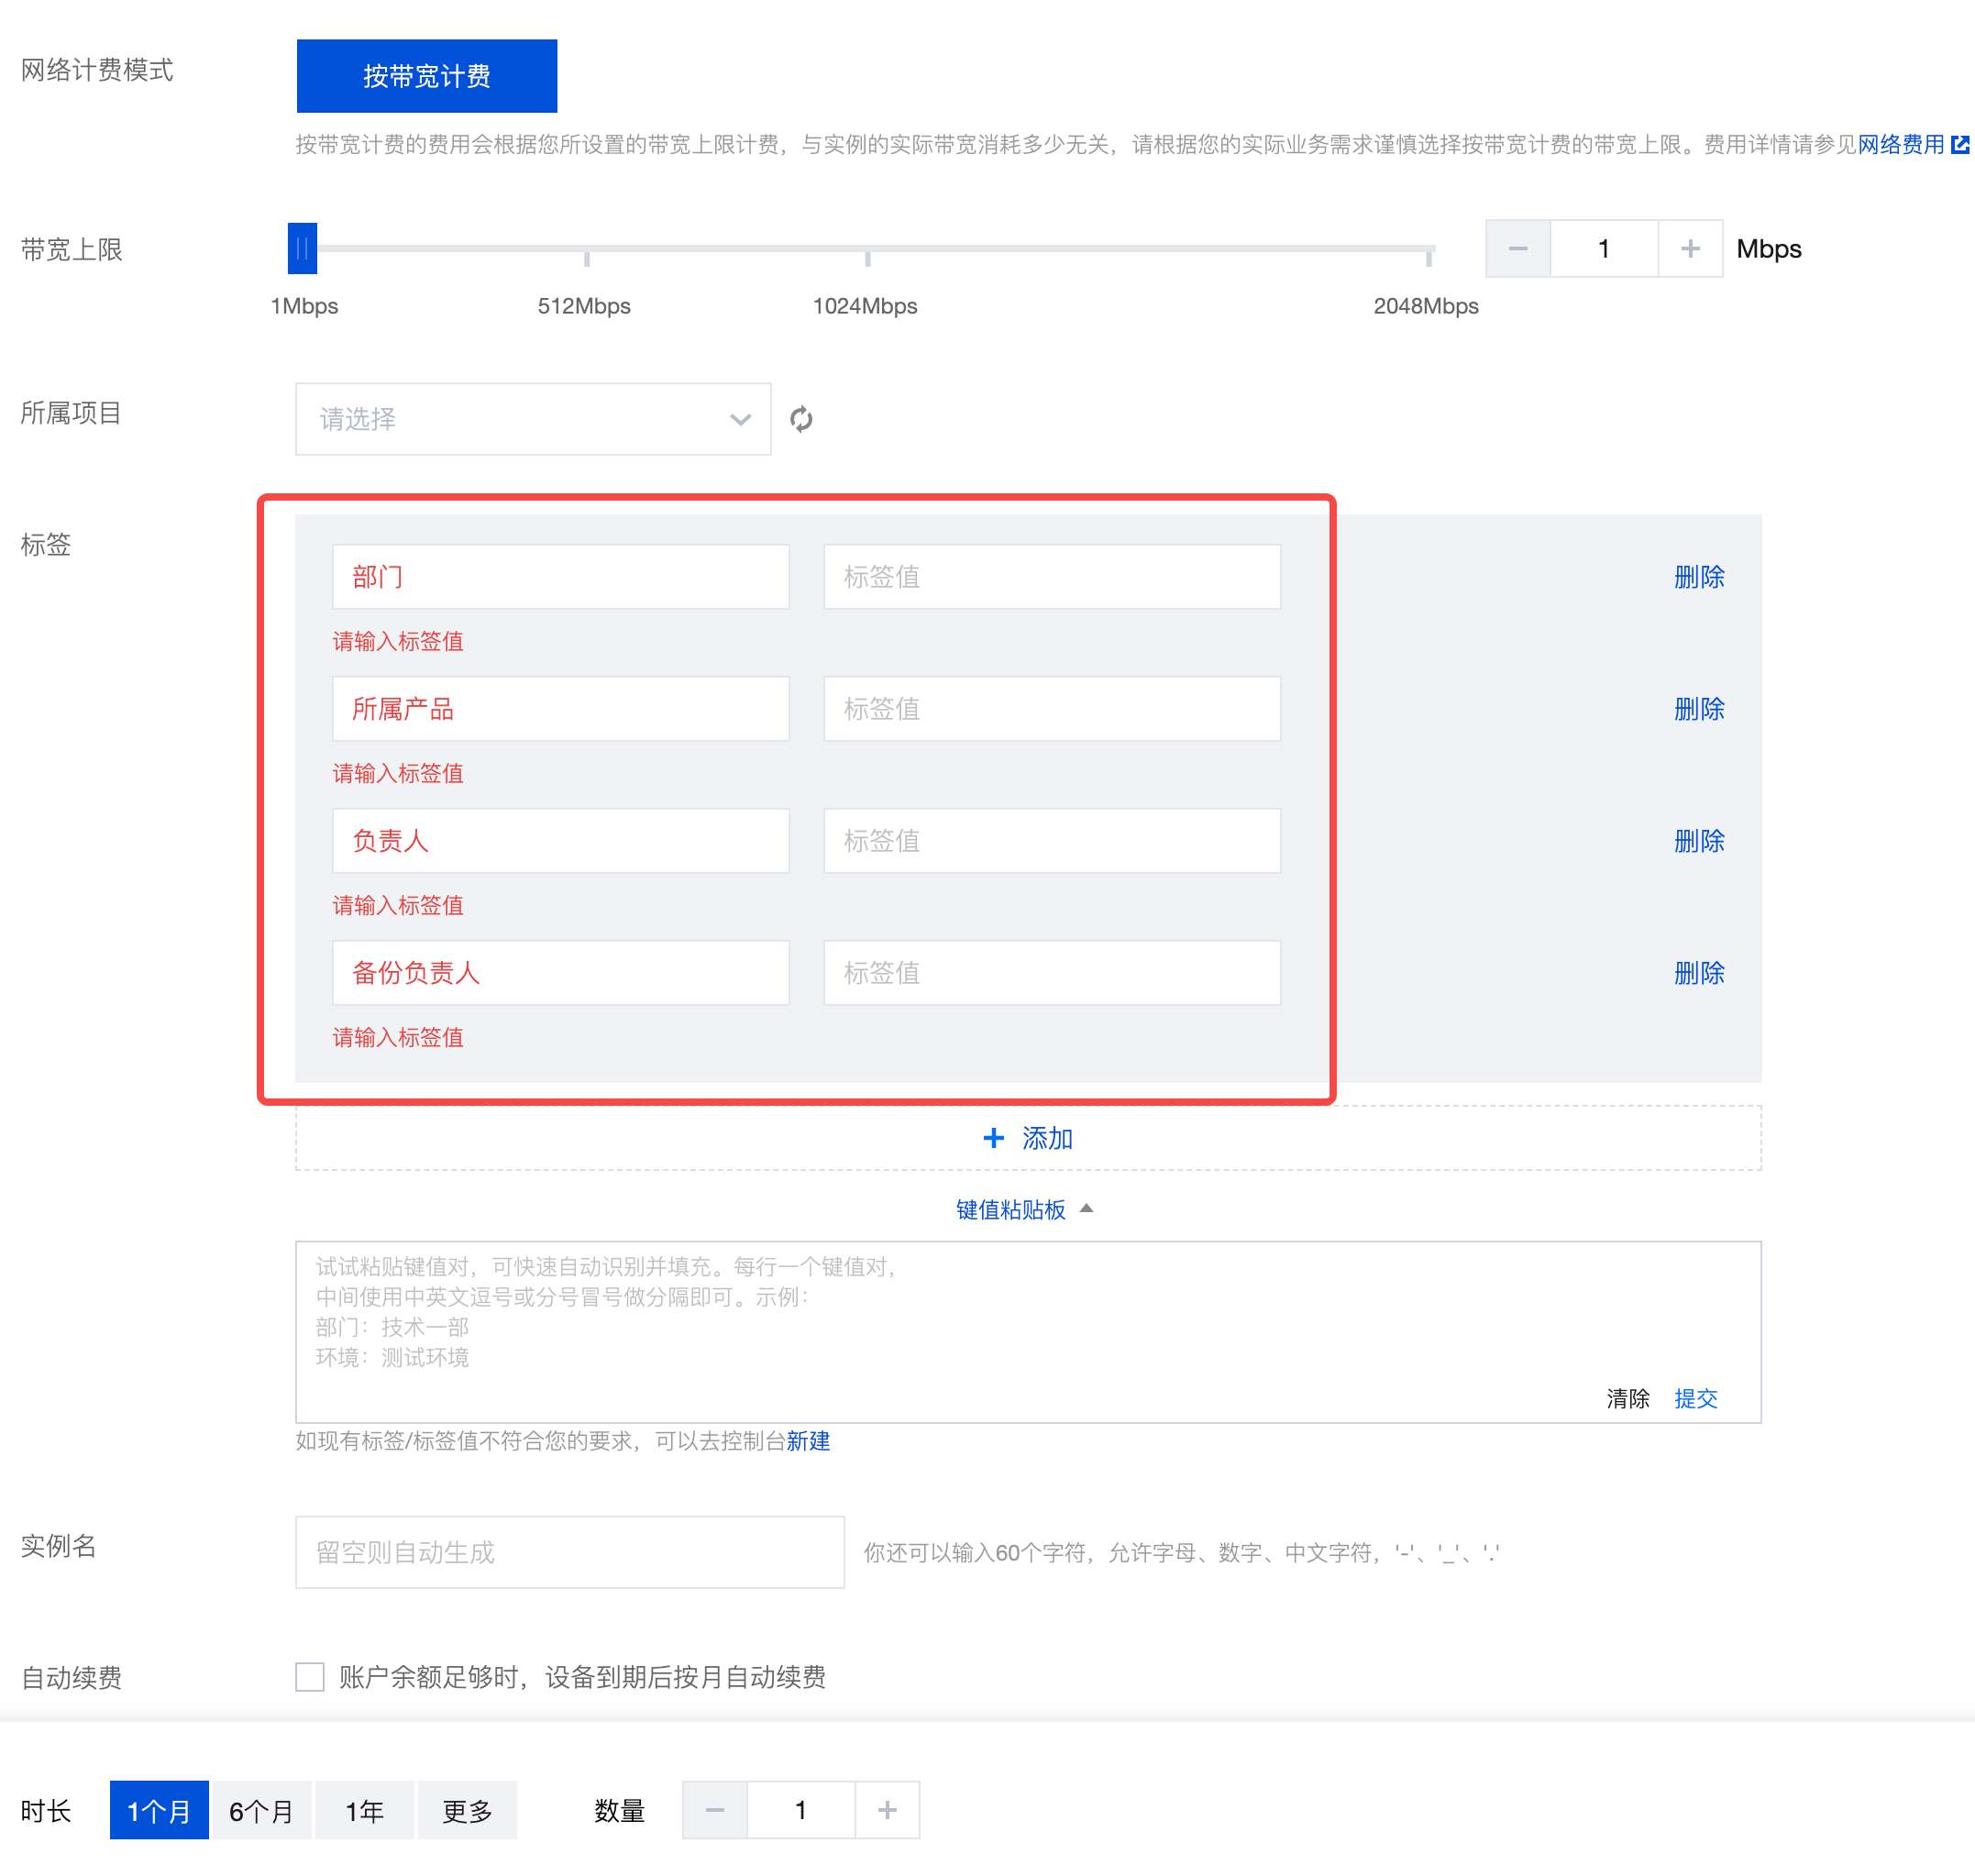This screenshot has height=1876, width=1975.
Task: Click the plus 添加 tag button
Action: click(1027, 1138)
